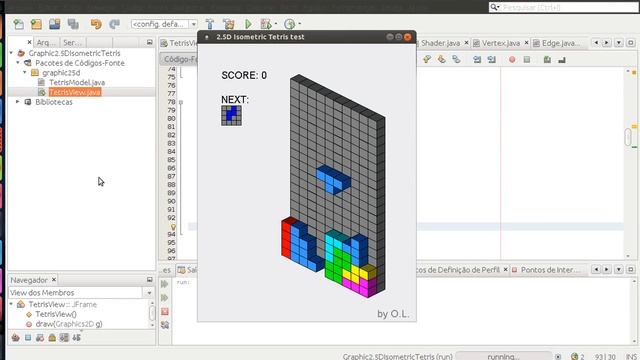Click the Debug Project icon
This screenshot has height=360, width=640.
(266, 24)
